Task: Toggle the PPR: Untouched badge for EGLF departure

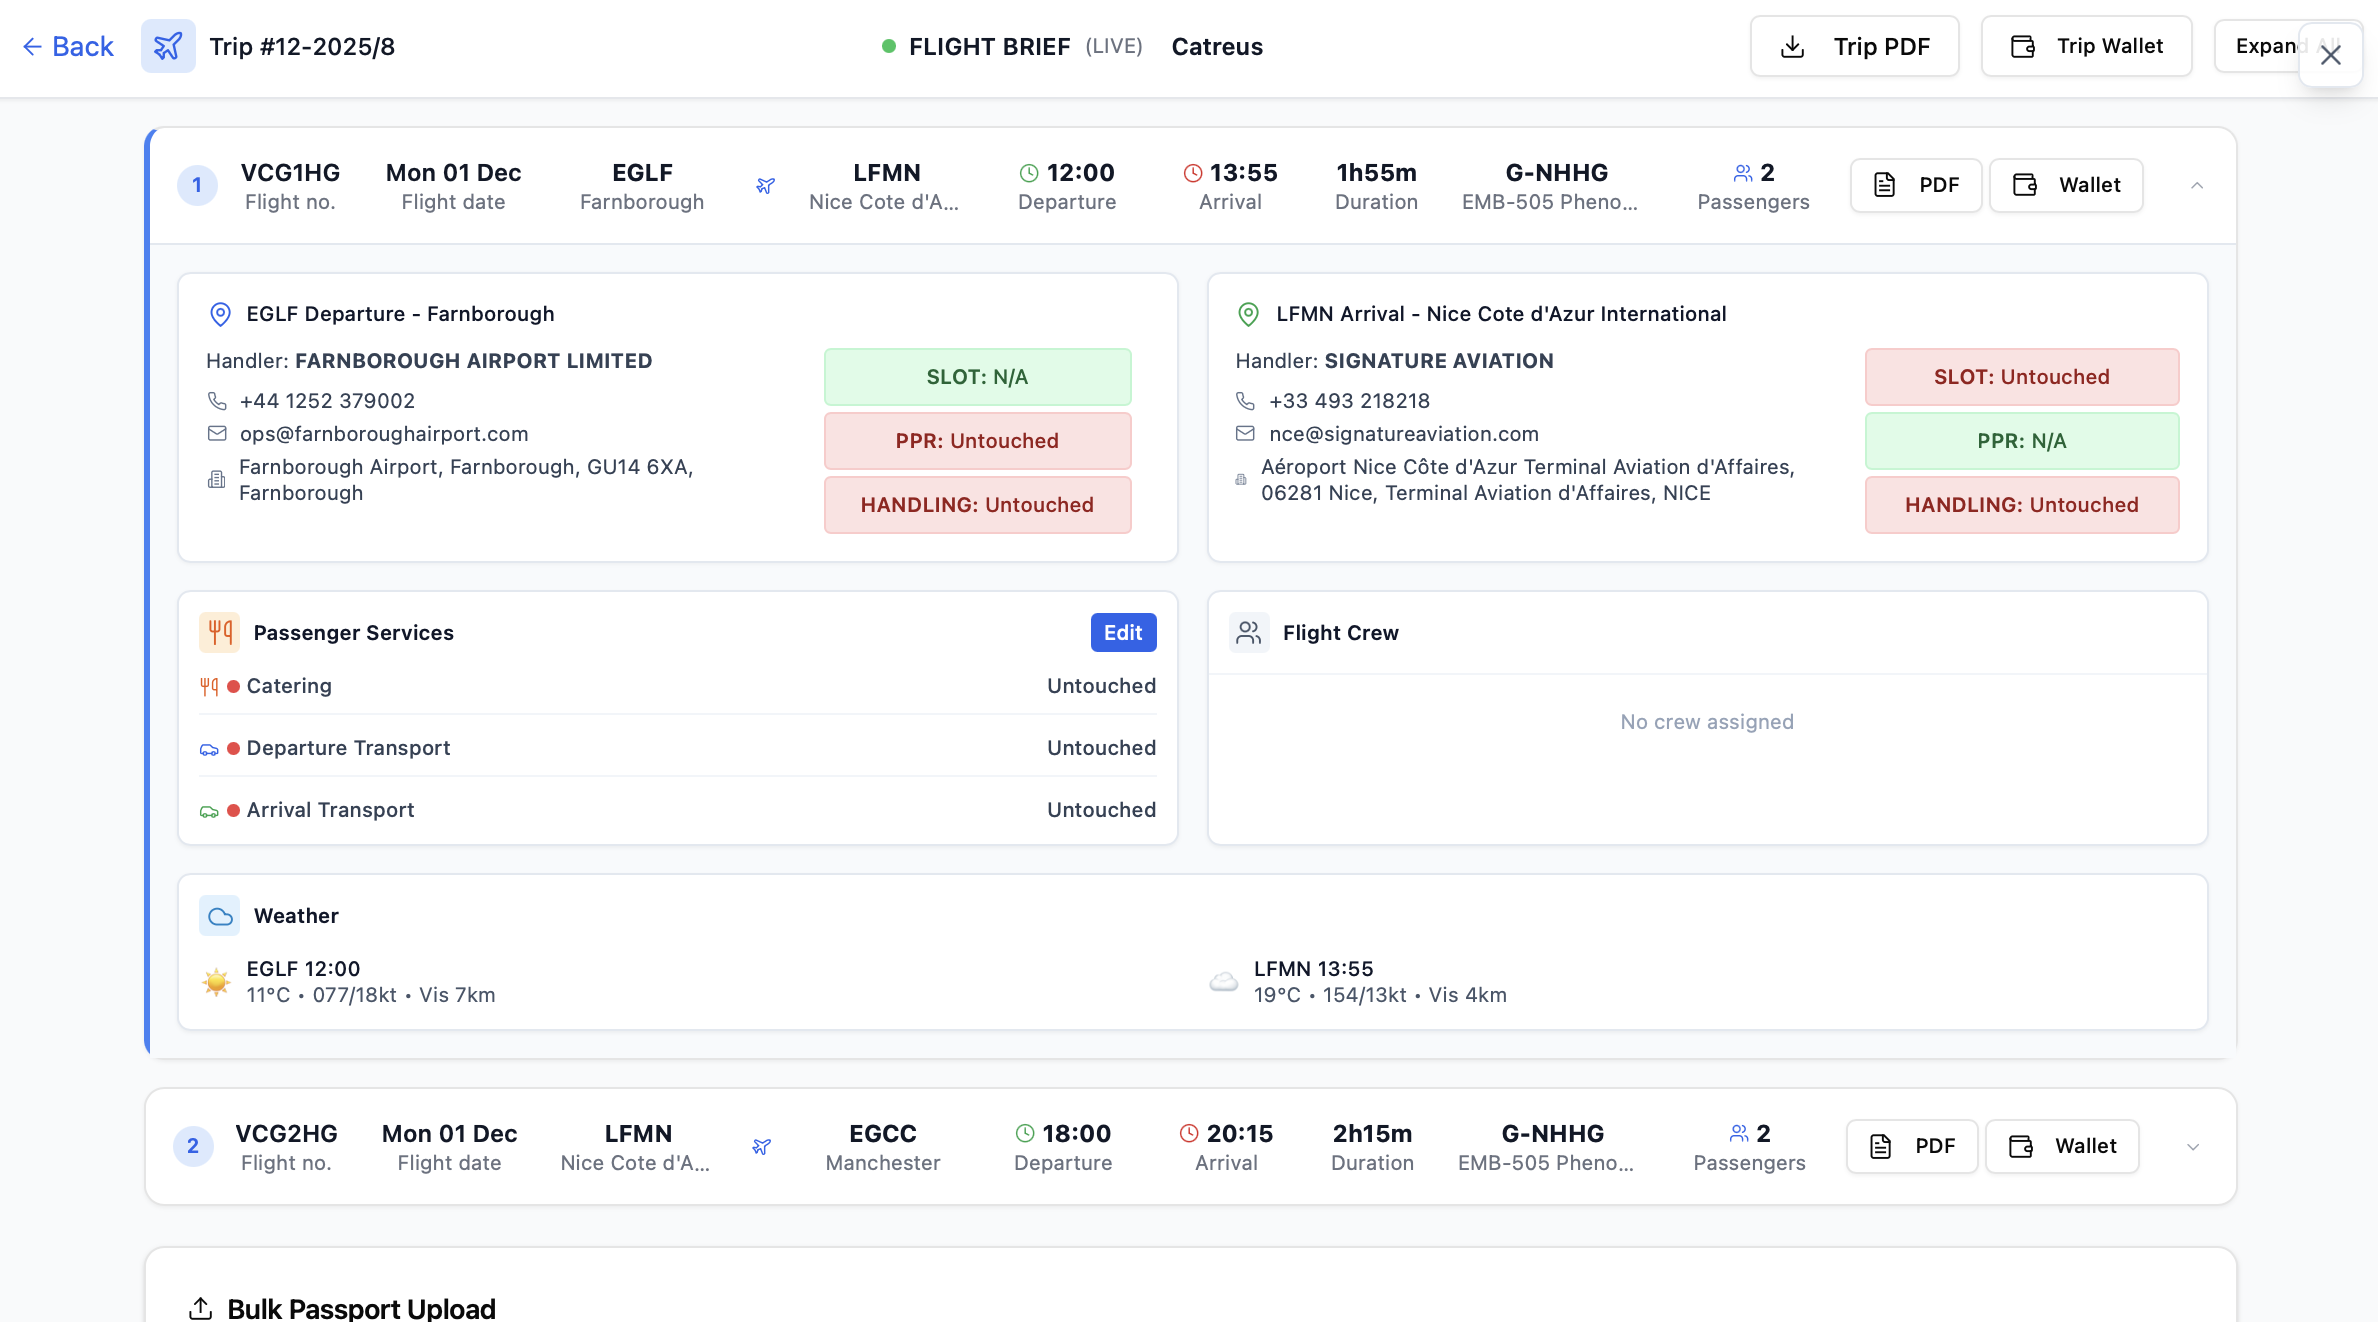Action: point(977,440)
